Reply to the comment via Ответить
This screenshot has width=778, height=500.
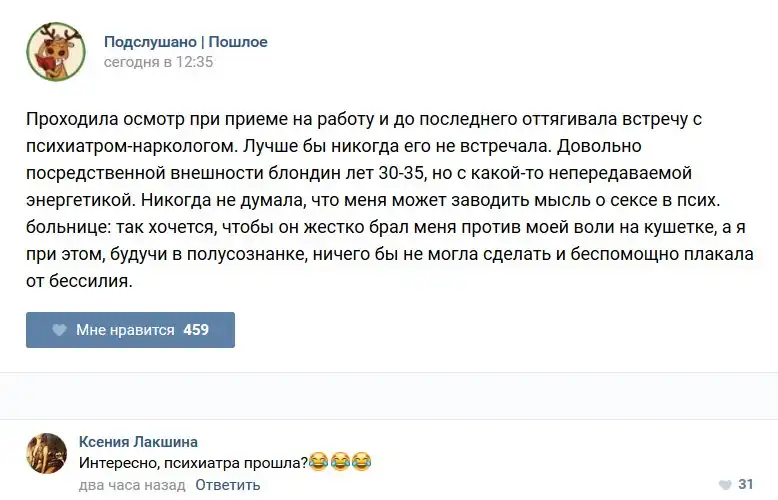[x=227, y=485]
